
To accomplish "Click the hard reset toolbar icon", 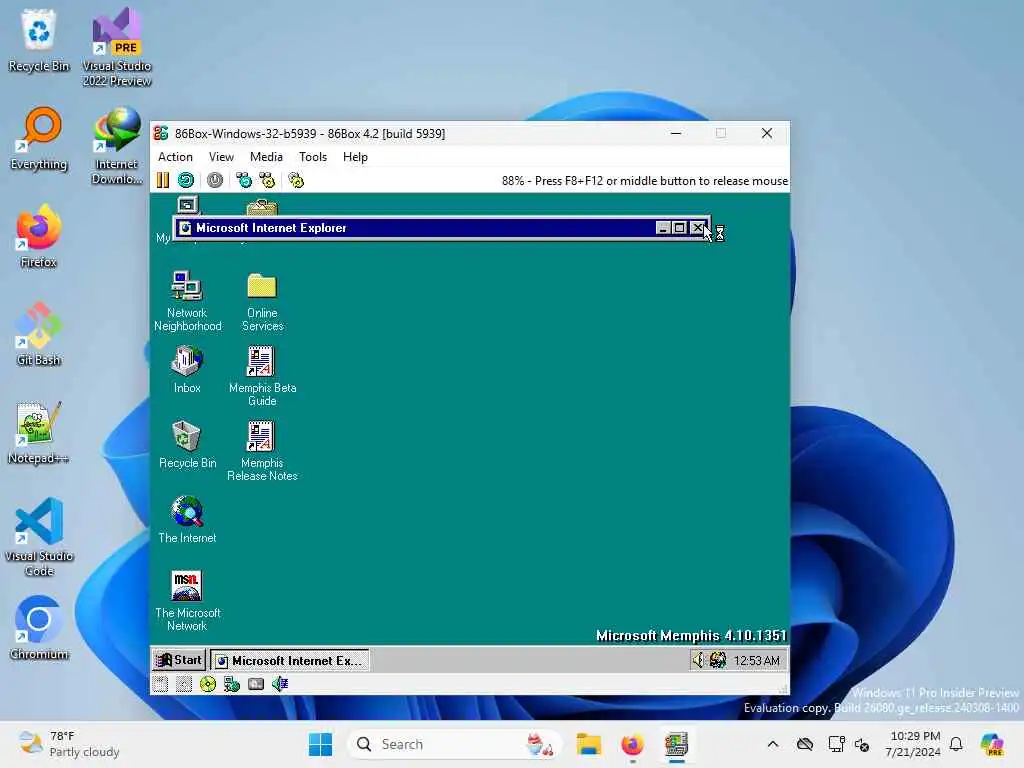I will coord(186,180).
